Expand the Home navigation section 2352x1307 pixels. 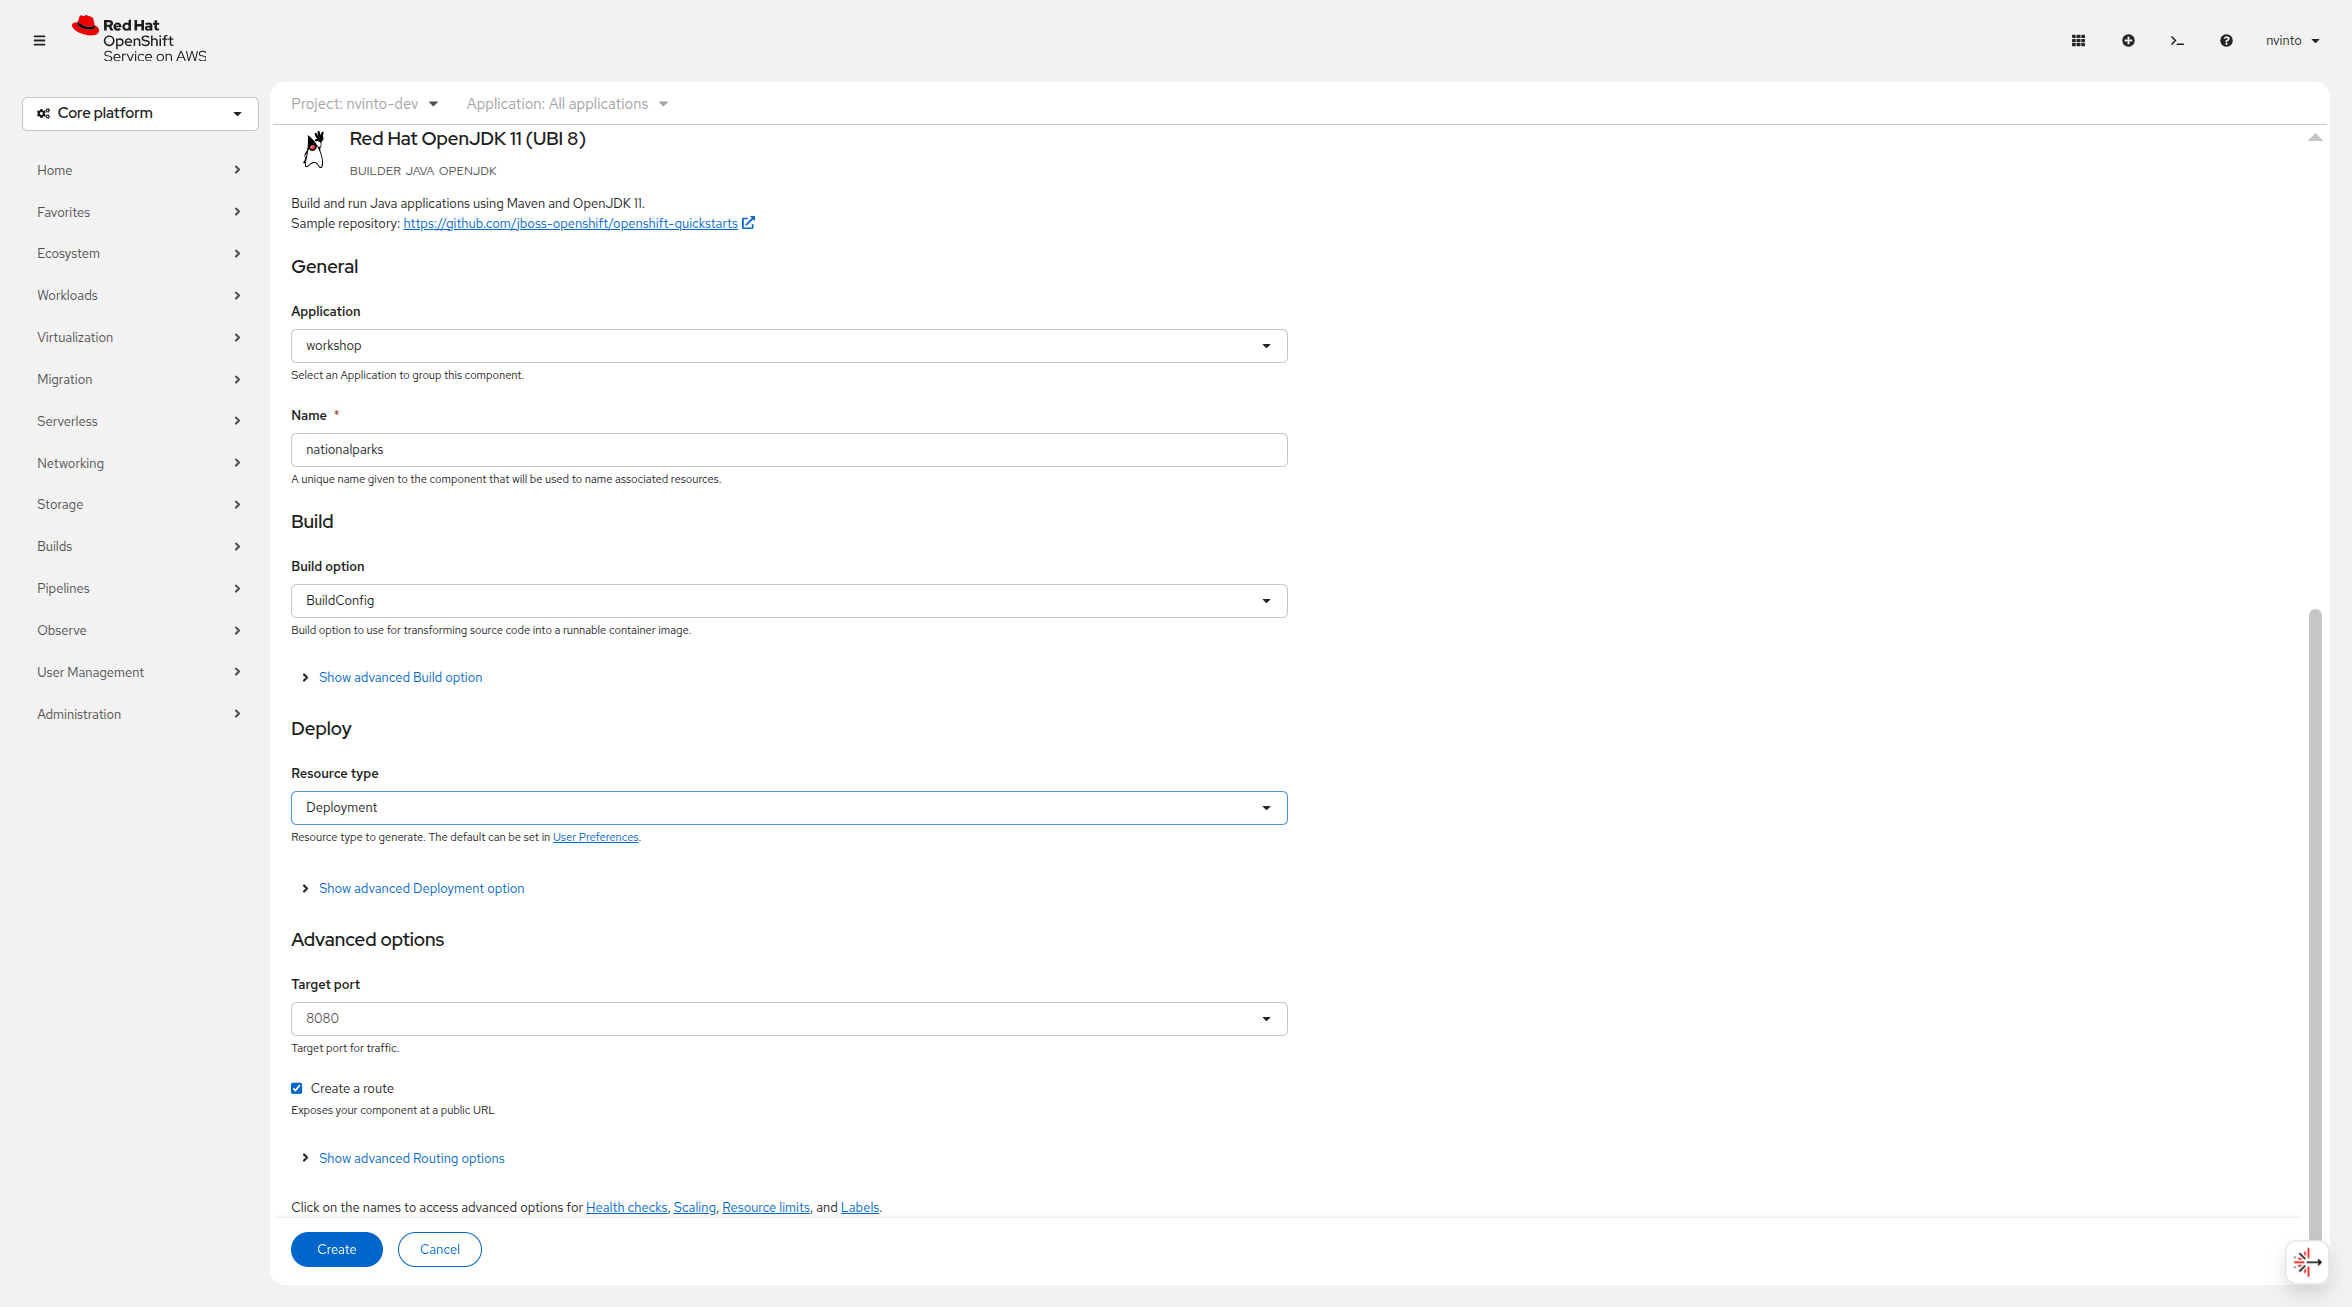pyautogui.click(x=139, y=171)
